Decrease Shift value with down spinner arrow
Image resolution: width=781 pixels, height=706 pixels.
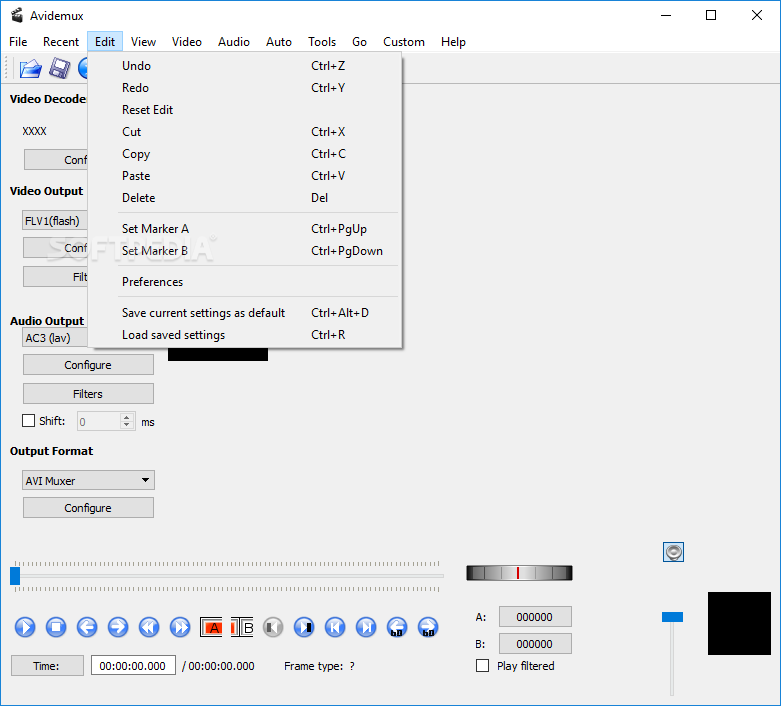127,425
